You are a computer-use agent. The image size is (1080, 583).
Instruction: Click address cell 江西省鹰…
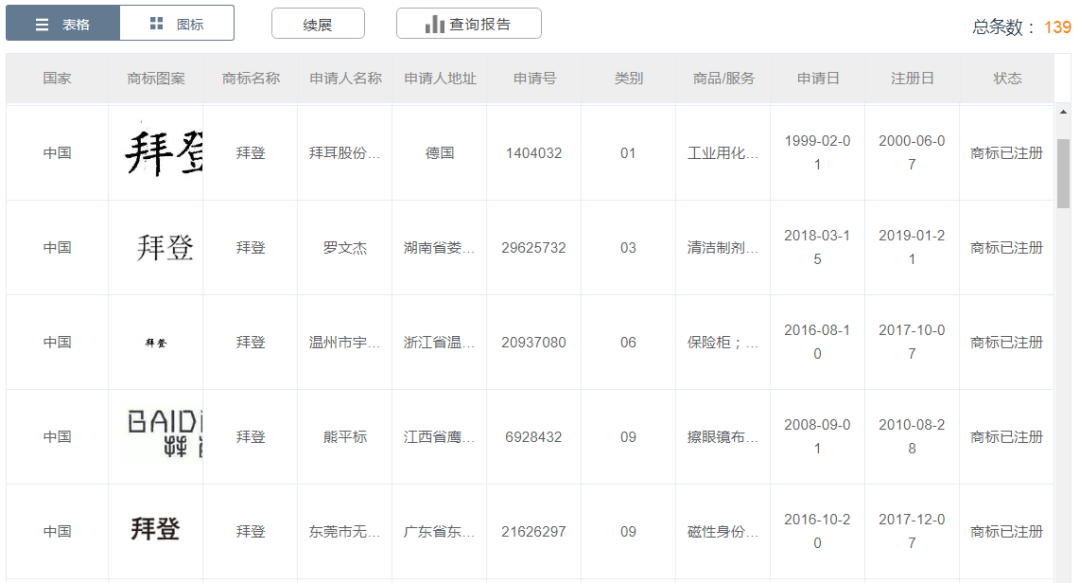pos(439,437)
